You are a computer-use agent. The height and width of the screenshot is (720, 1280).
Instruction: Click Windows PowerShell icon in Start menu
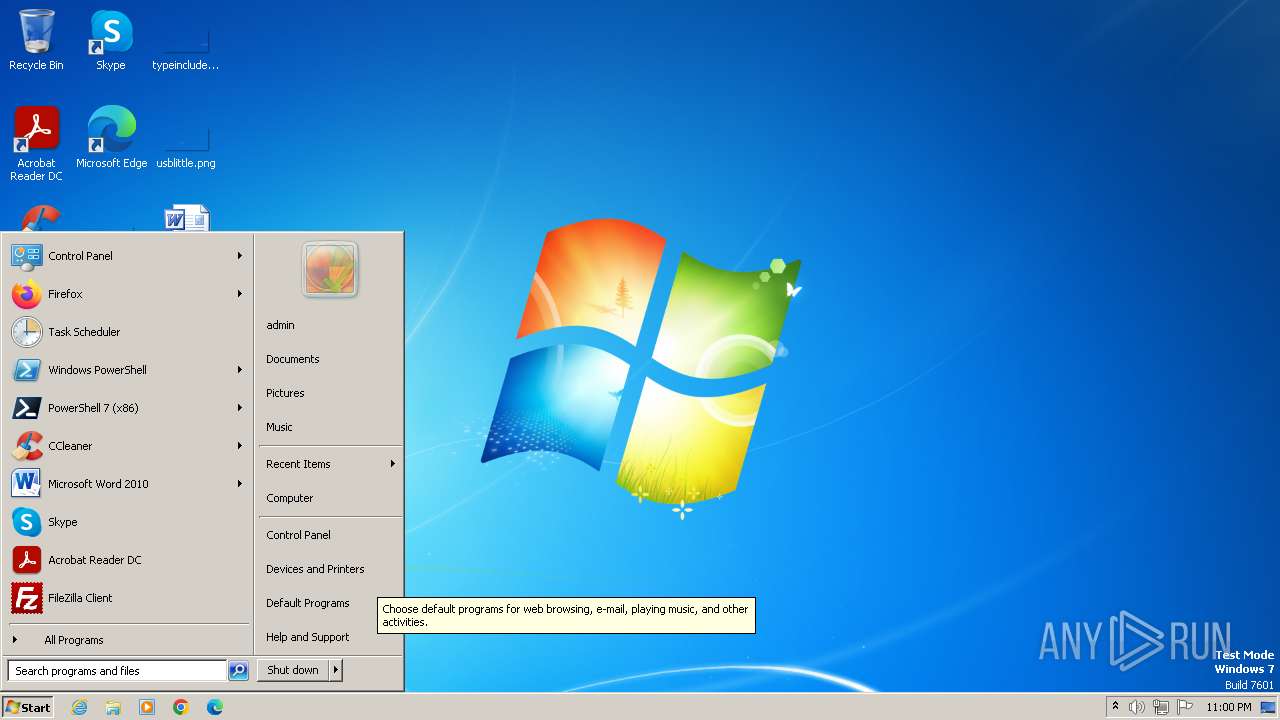(x=27, y=370)
